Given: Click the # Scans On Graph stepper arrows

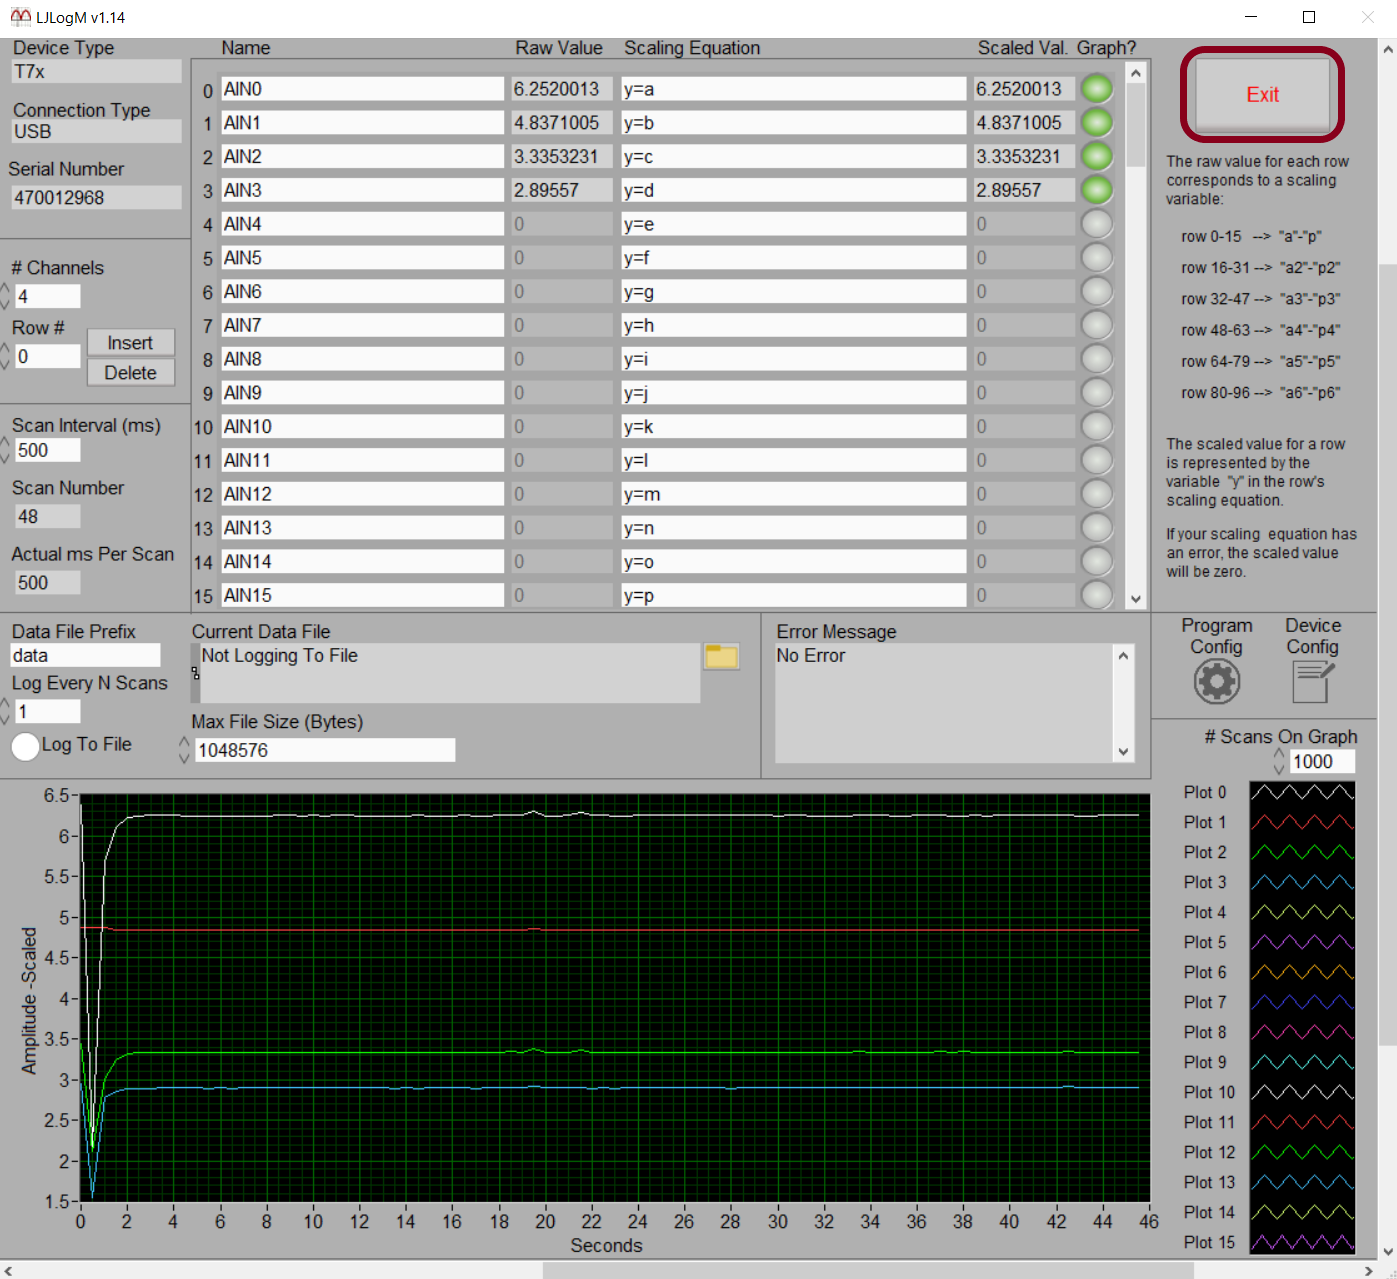Looking at the screenshot, I should (1279, 762).
